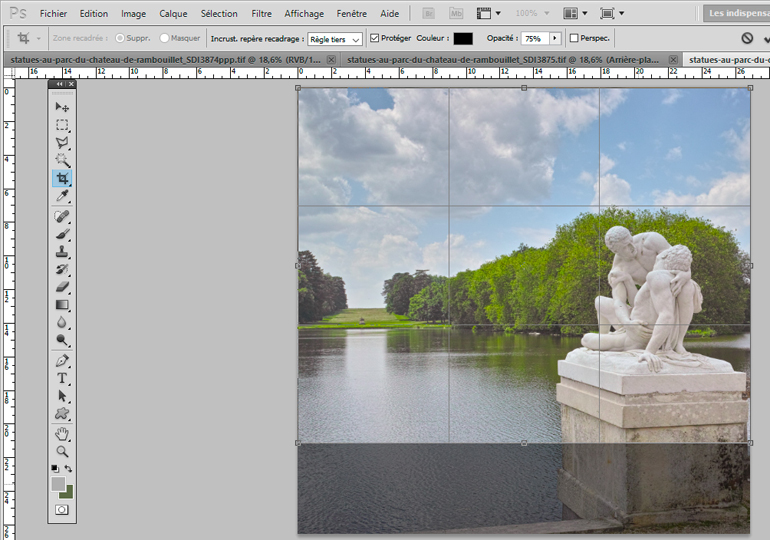Image resolution: width=770 pixels, height=540 pixels.
Task: Select the Spot Healing Brush tool
Action: pyautogui.click(x=62, y=216)
